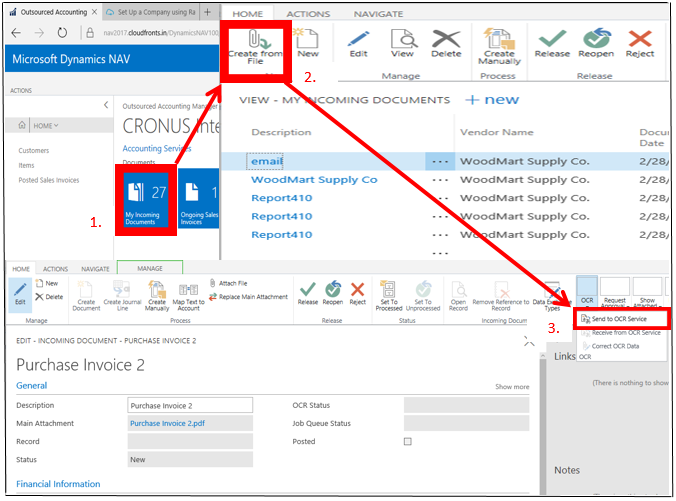The image size is (676, 501).
Task: Click the Vendor Name column header
Action: [x=497, y=132]
